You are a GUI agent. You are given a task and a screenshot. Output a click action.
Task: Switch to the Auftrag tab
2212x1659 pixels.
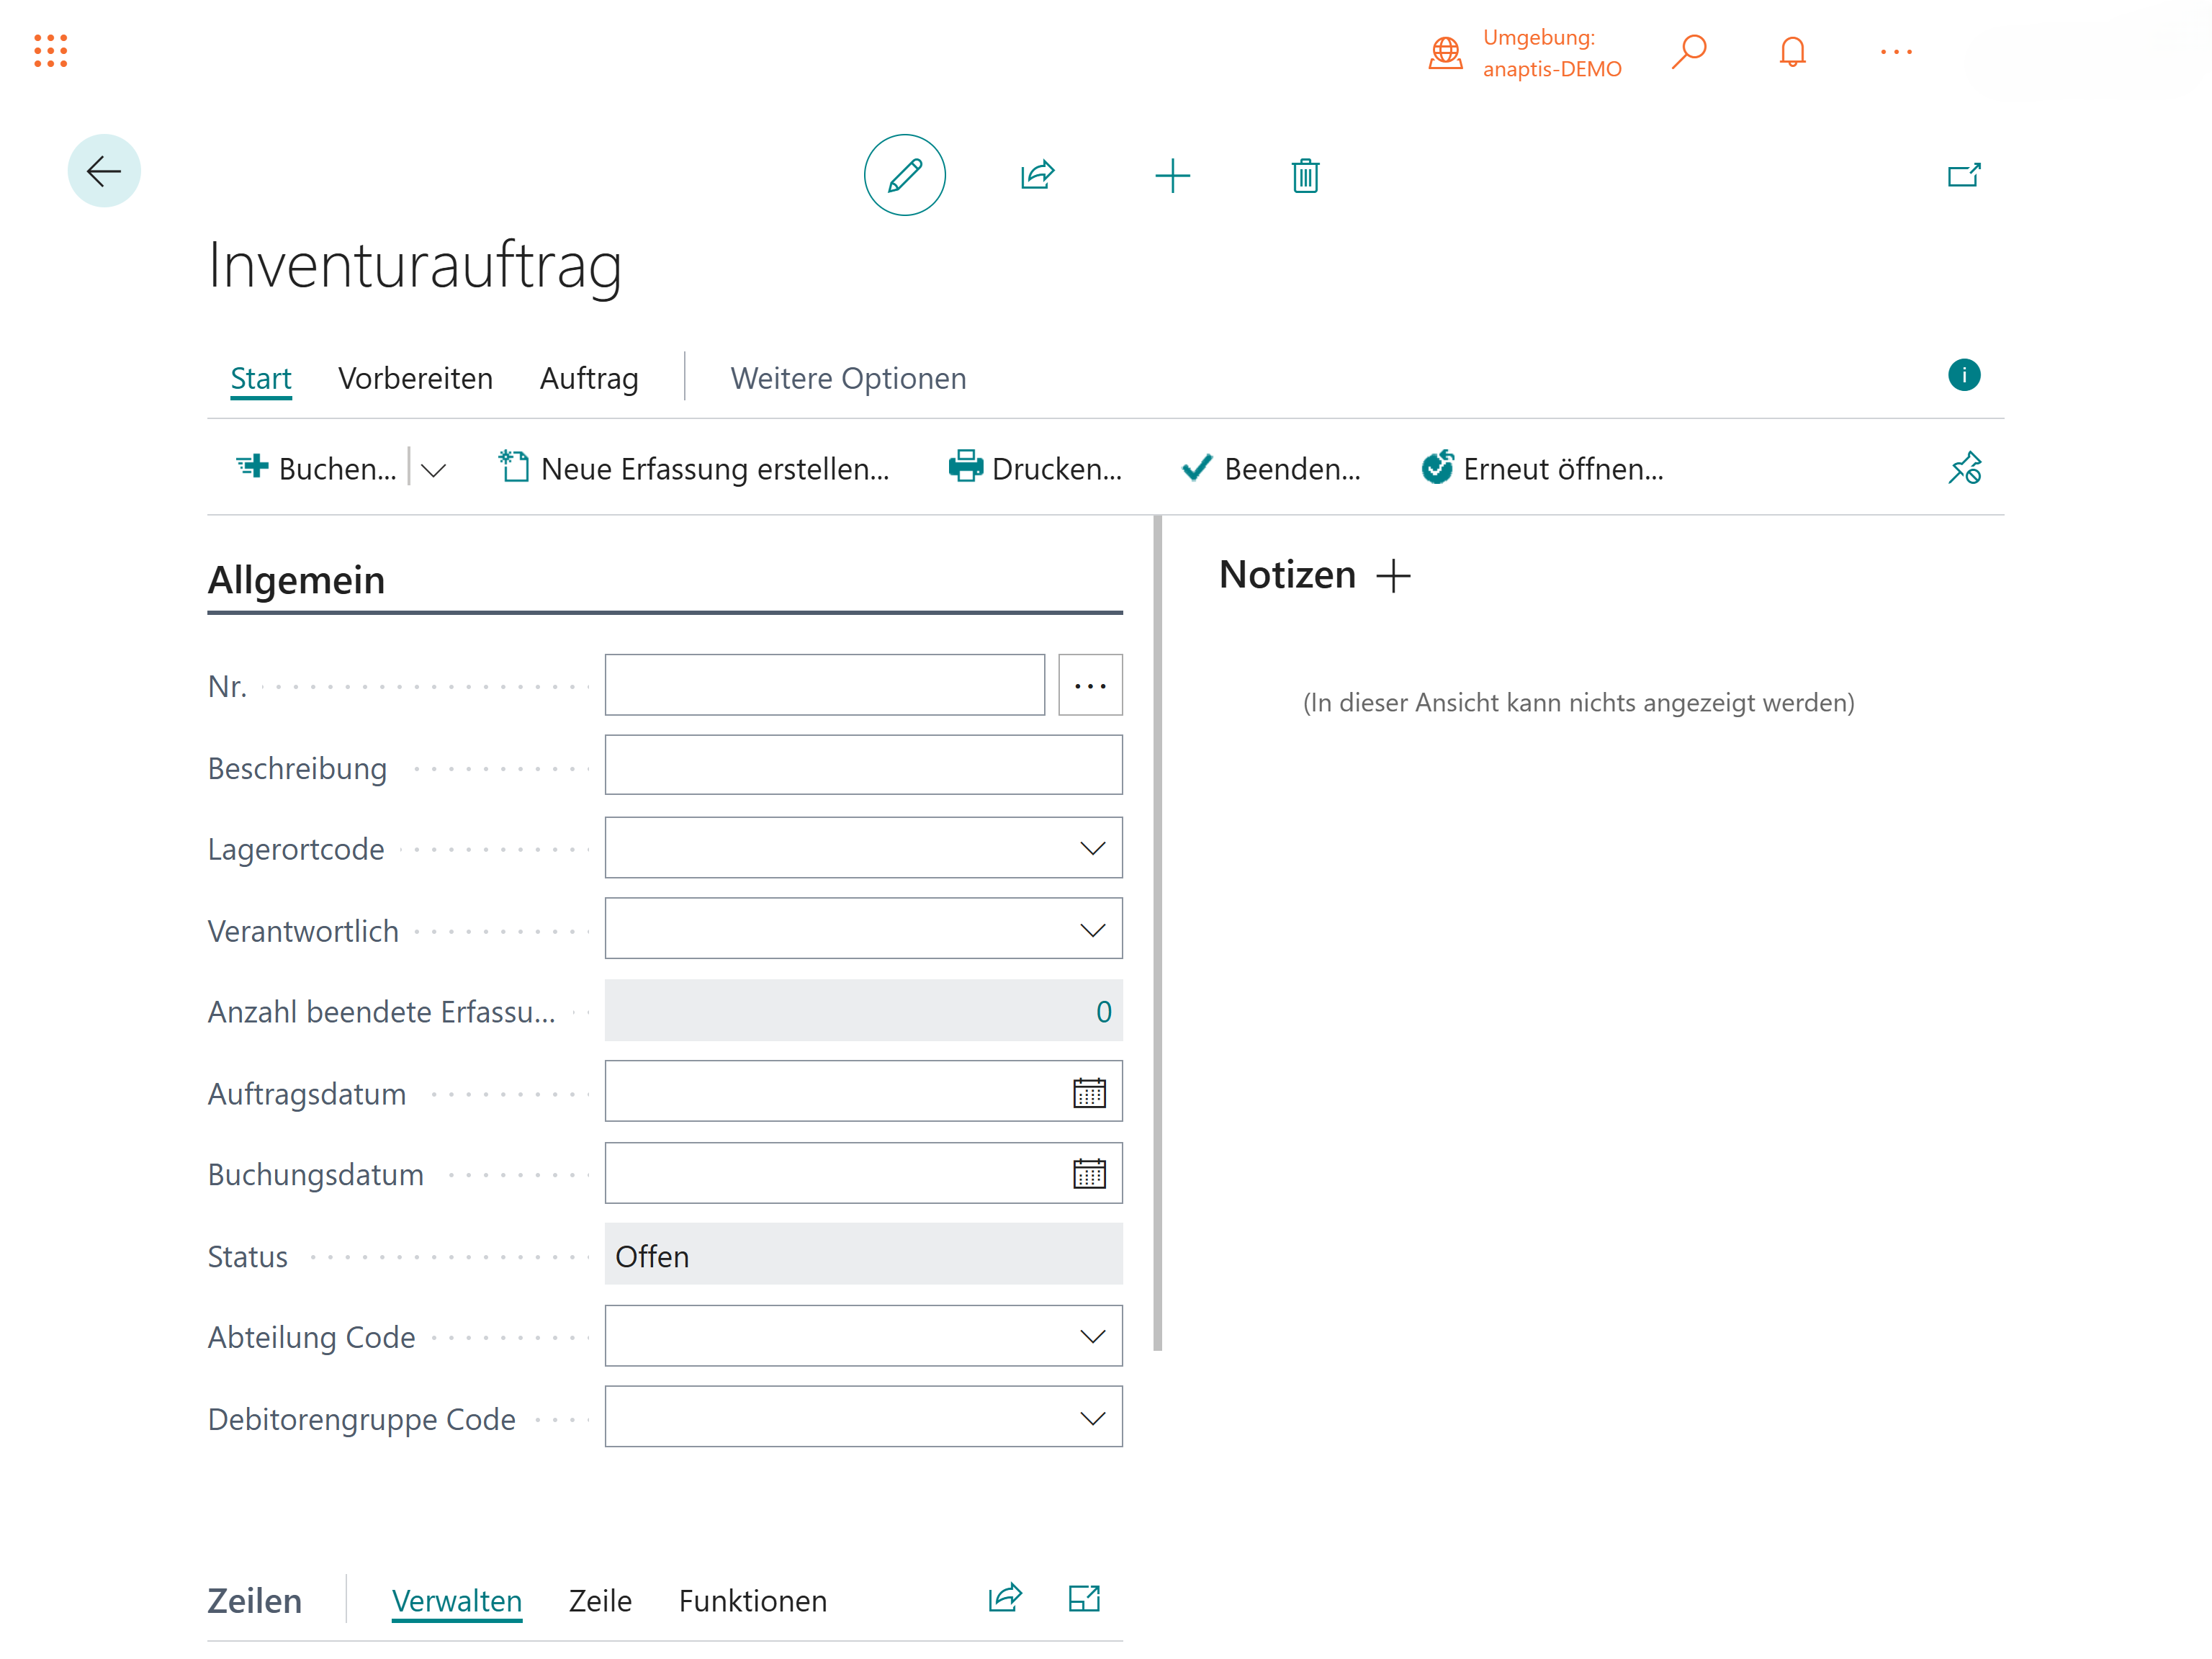[589, 378]
